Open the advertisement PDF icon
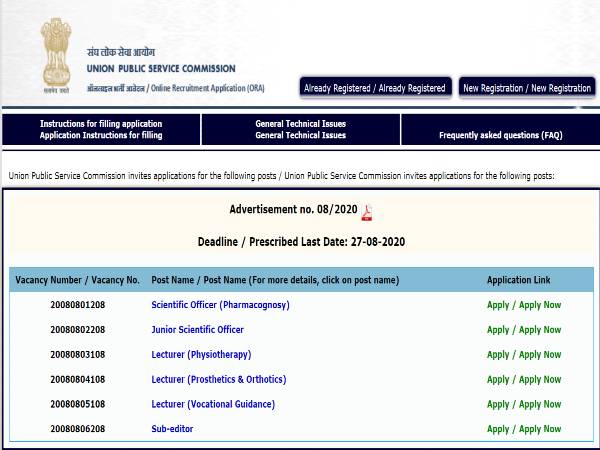 [367, 212]
